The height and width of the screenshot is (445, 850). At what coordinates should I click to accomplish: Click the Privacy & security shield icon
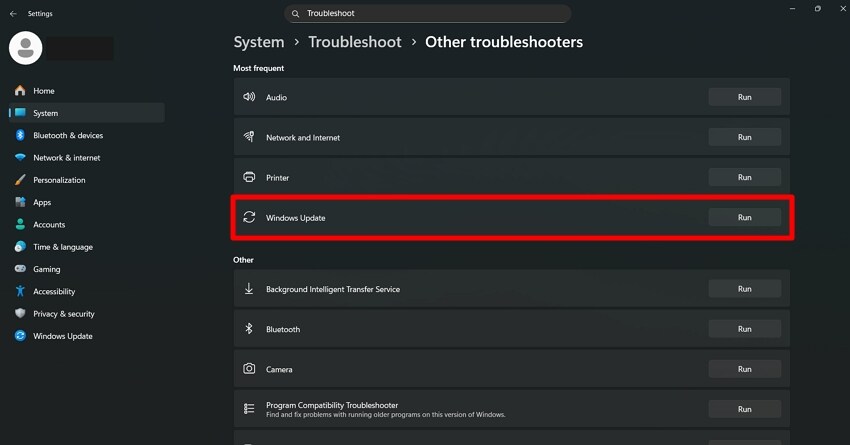coord(20,313)
